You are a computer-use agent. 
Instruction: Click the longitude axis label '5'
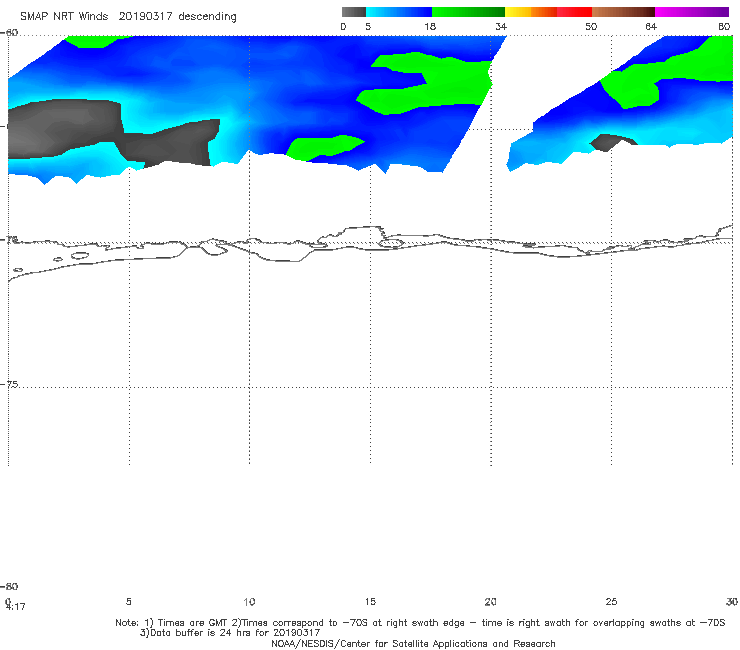click(128, 601)
